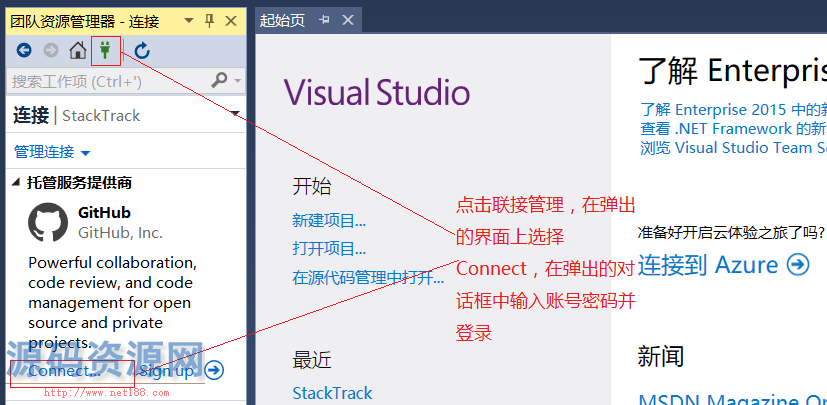This screenshot has height=405, width=827.
Task: Click the GitHub Sign up link
Action: click(167, 371)
